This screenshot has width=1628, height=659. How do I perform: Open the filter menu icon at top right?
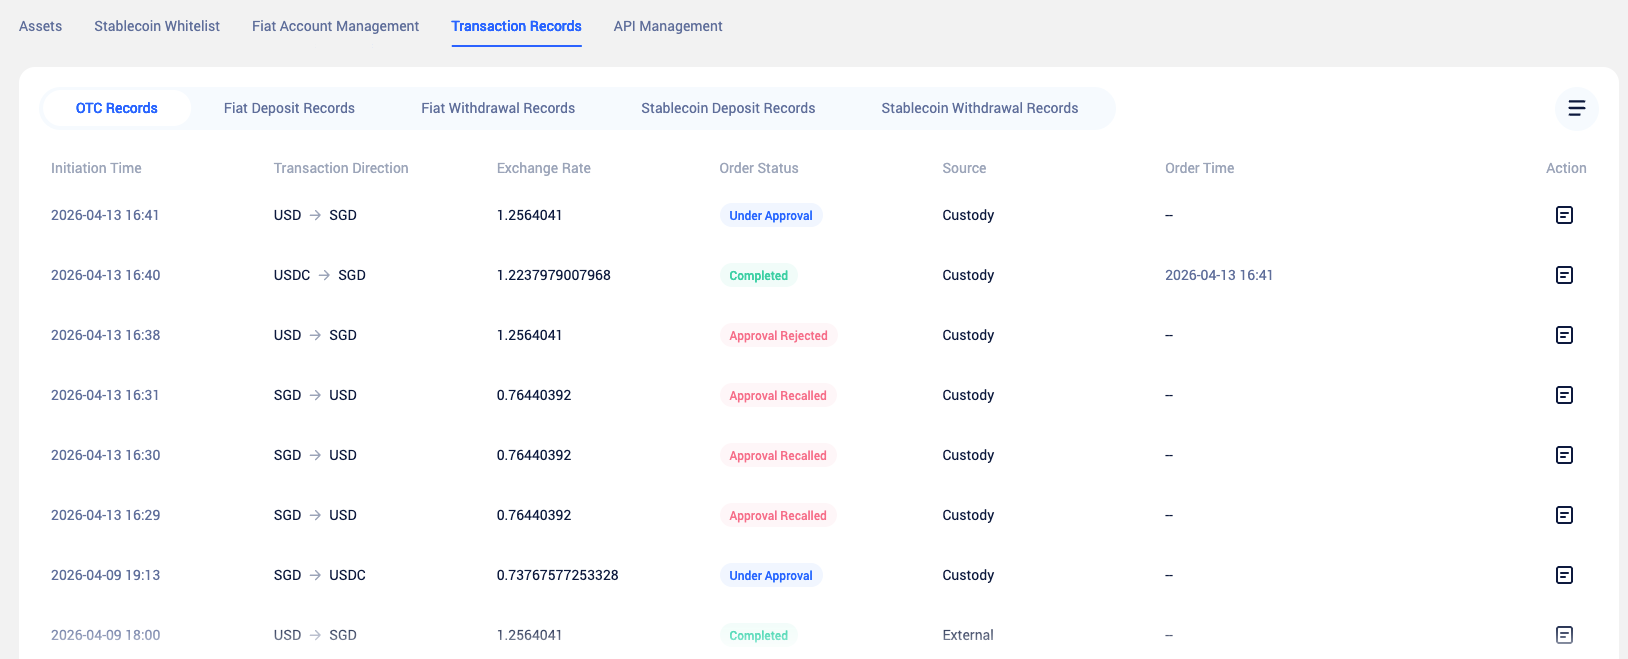1576,108
